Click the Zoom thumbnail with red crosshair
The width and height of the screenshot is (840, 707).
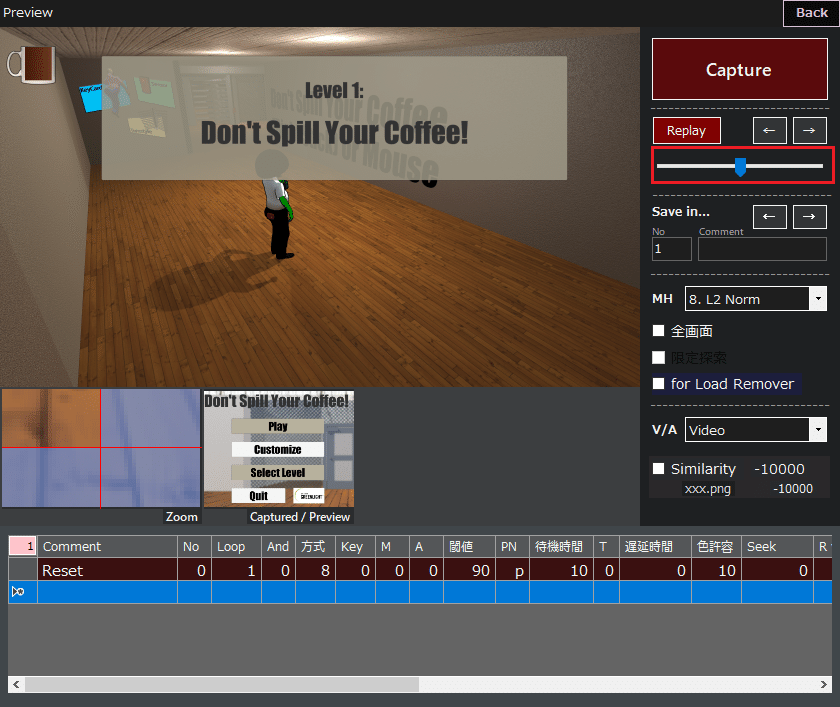coord(101,448)
